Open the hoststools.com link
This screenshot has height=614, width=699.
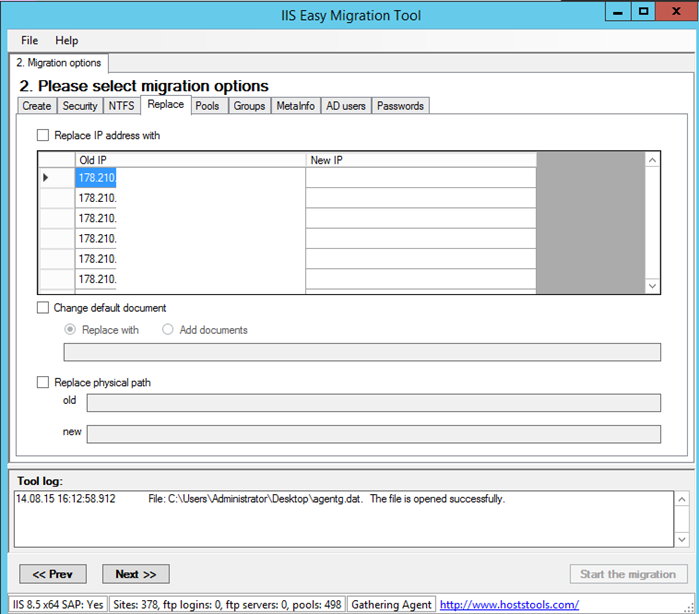(x=509, y=605)
